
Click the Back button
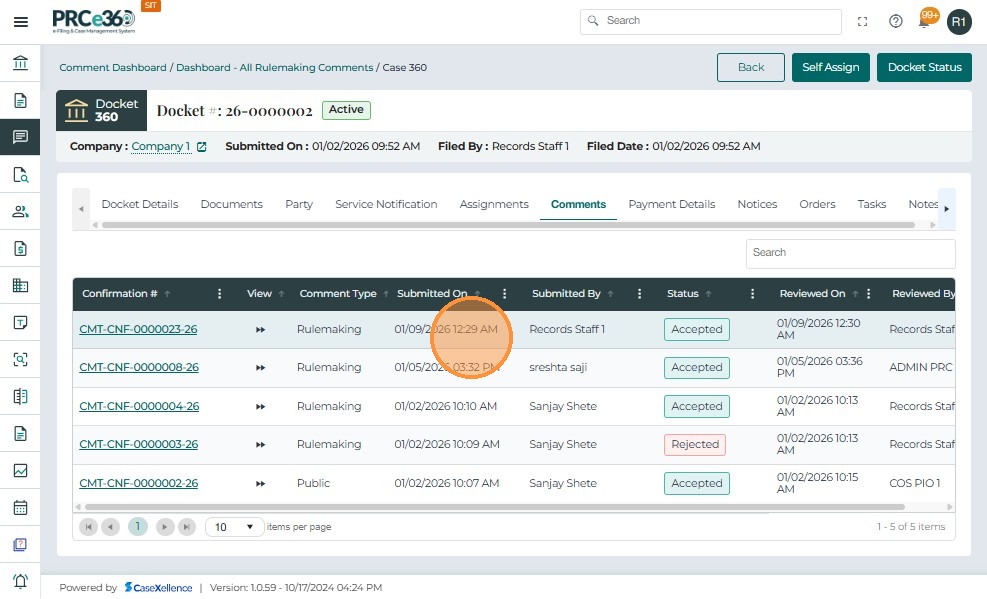750,67
